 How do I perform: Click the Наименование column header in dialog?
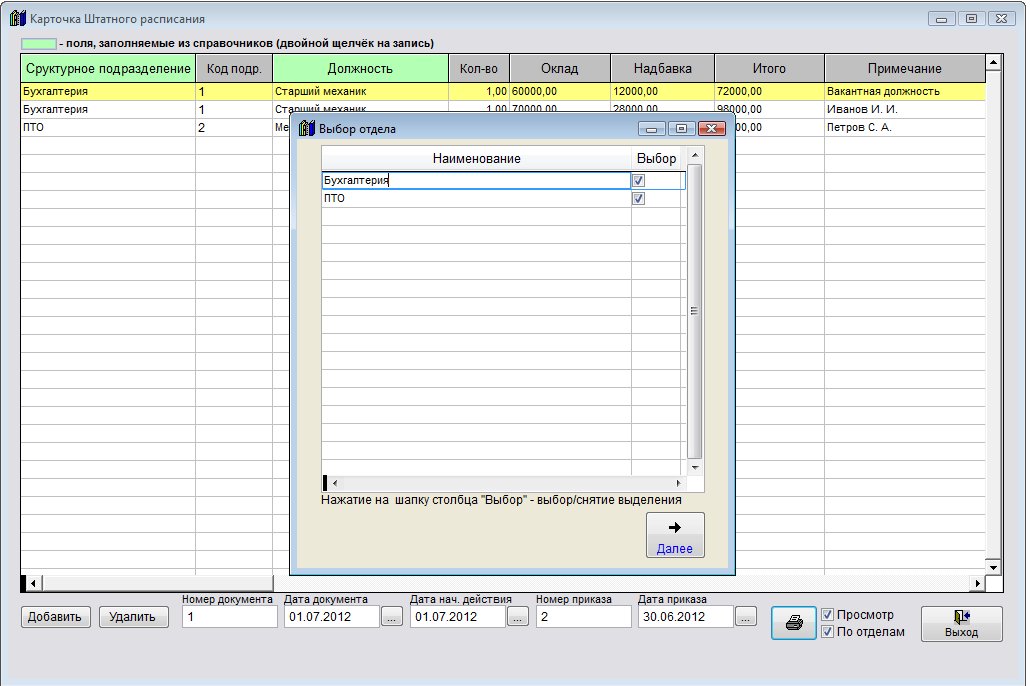(x=476, y=158)
